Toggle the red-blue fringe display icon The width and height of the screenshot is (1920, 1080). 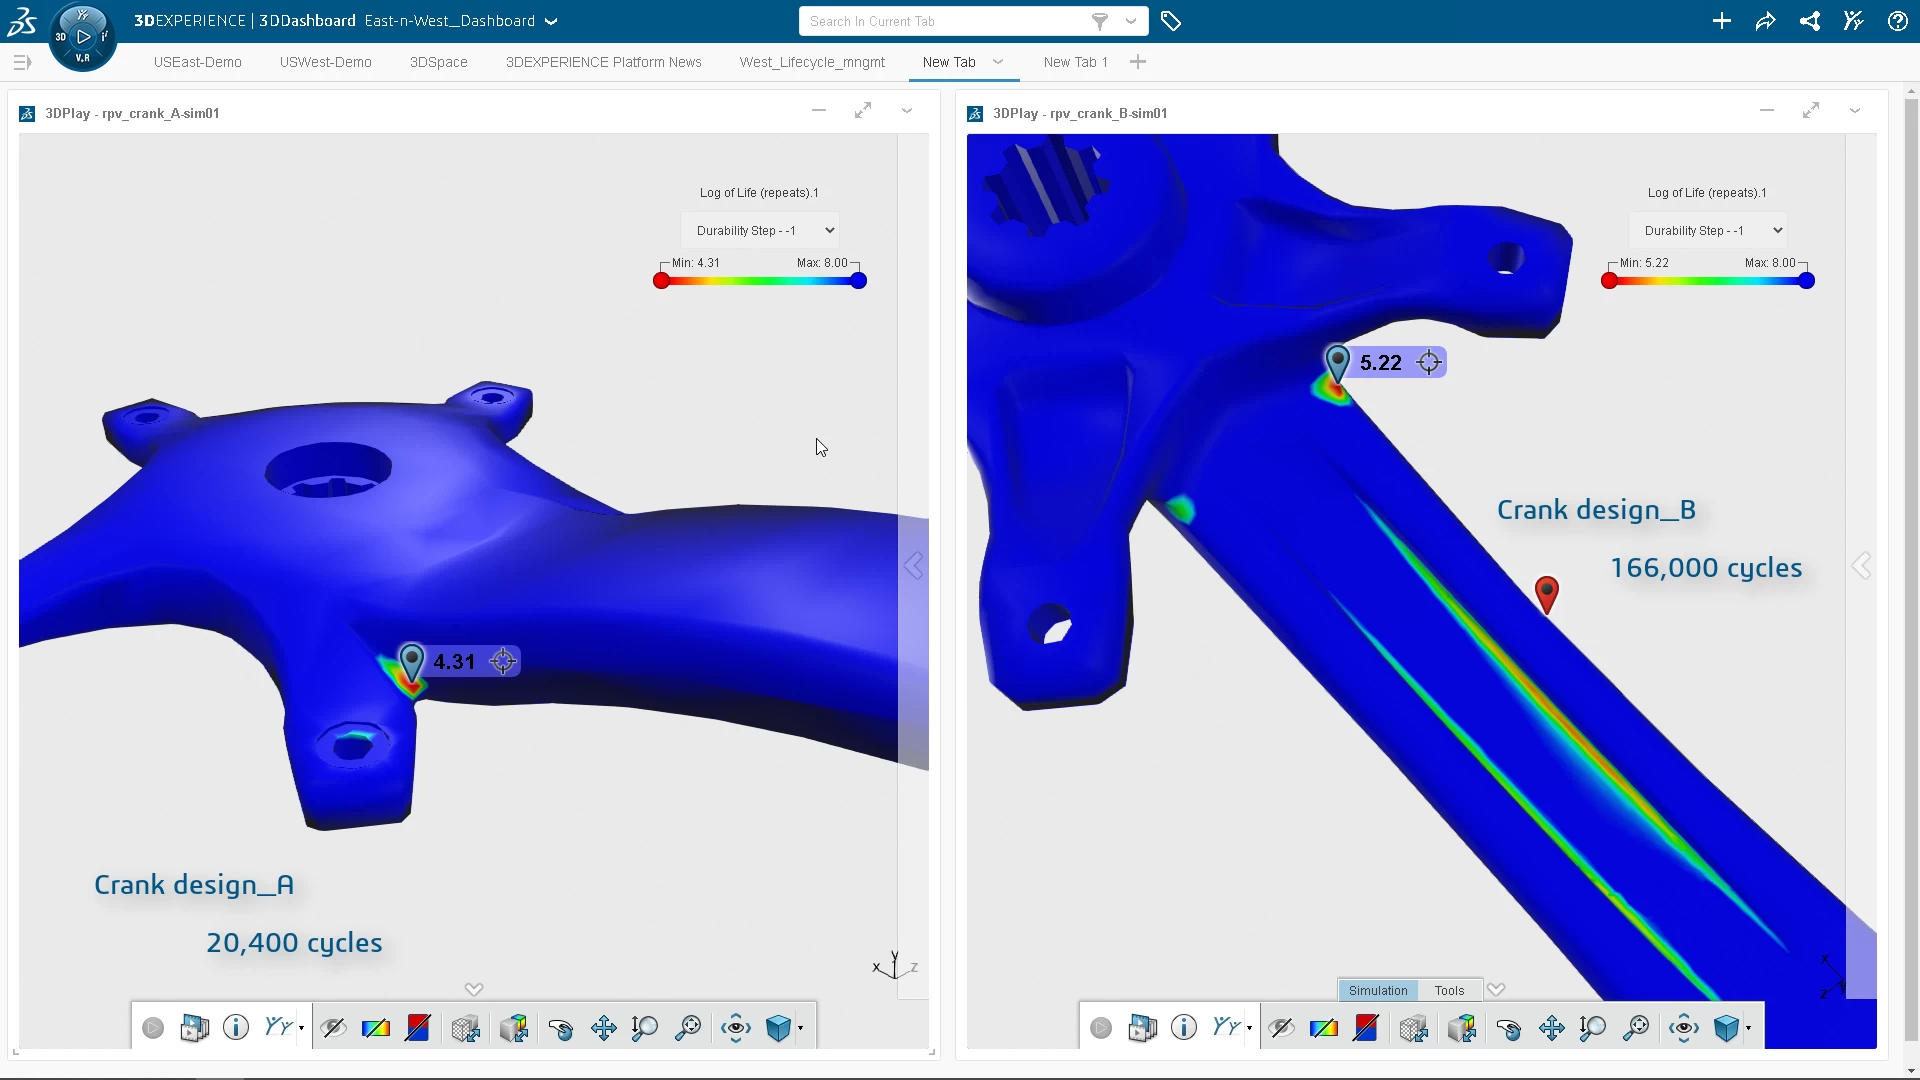point(419,1027)
